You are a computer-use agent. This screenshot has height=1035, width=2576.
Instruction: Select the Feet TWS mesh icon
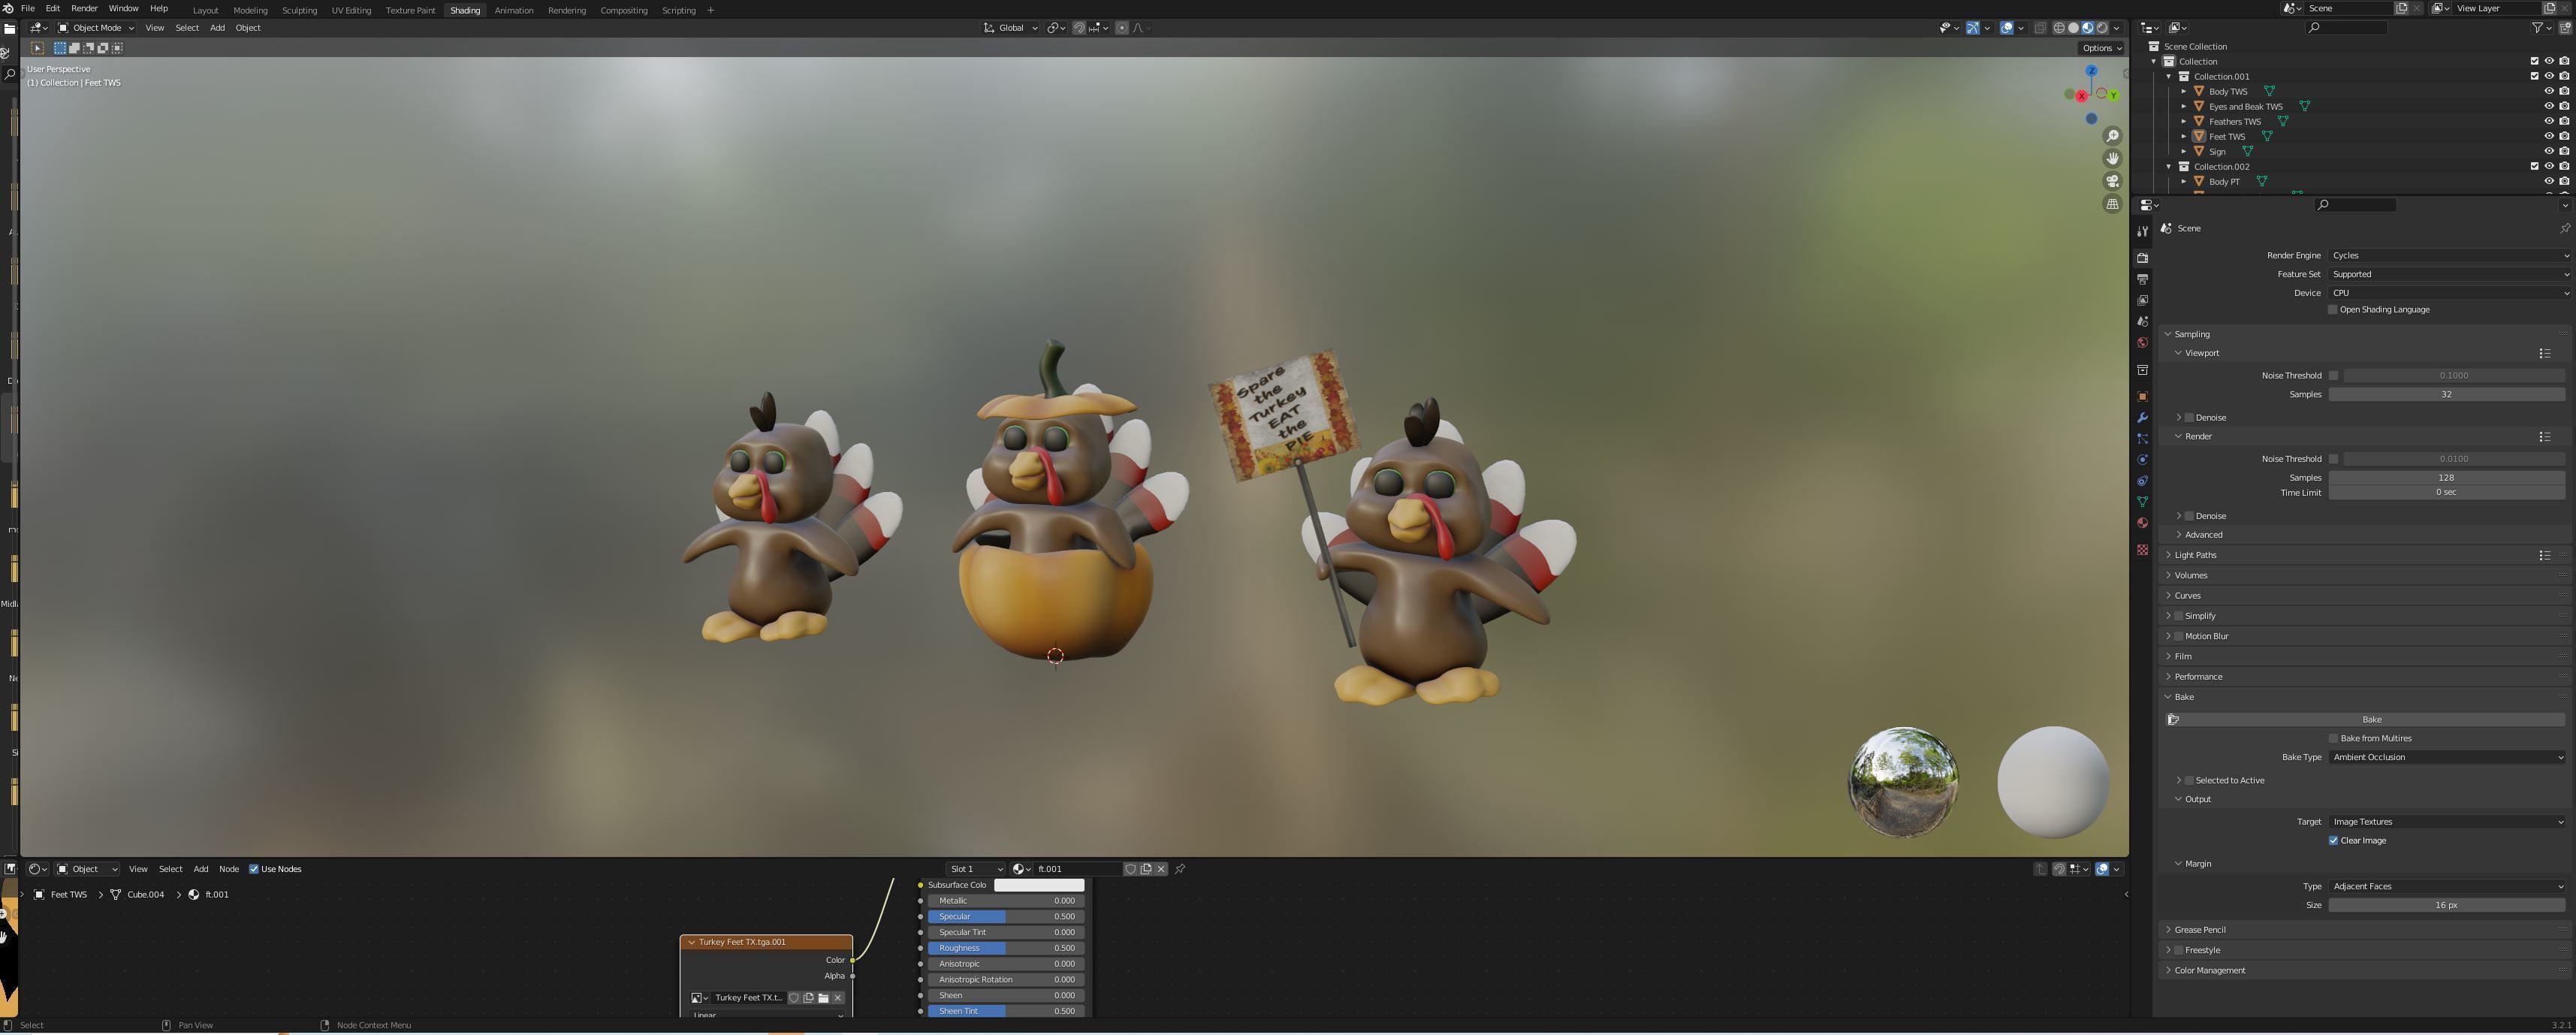(2199, 136)
